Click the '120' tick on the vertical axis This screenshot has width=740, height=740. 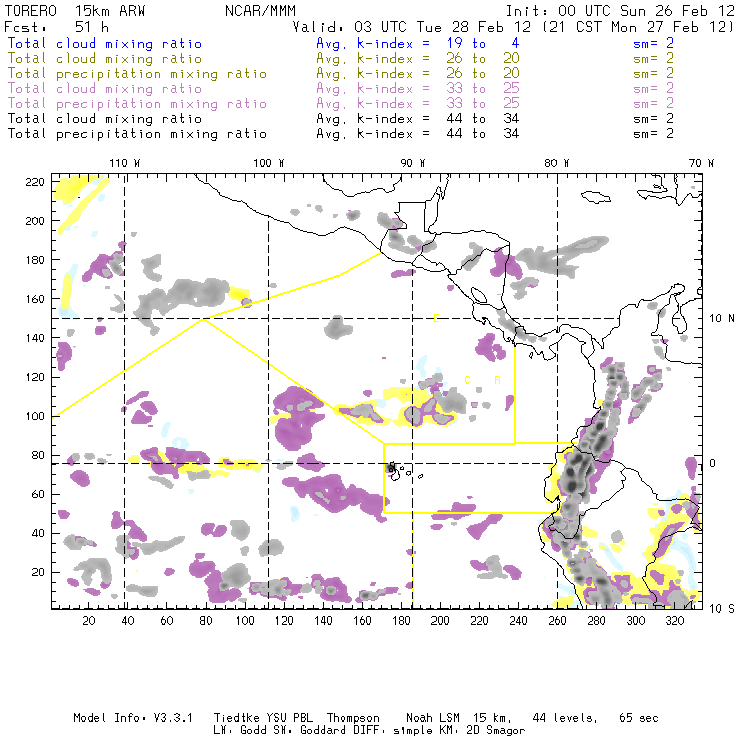click(x=35, y=377)
